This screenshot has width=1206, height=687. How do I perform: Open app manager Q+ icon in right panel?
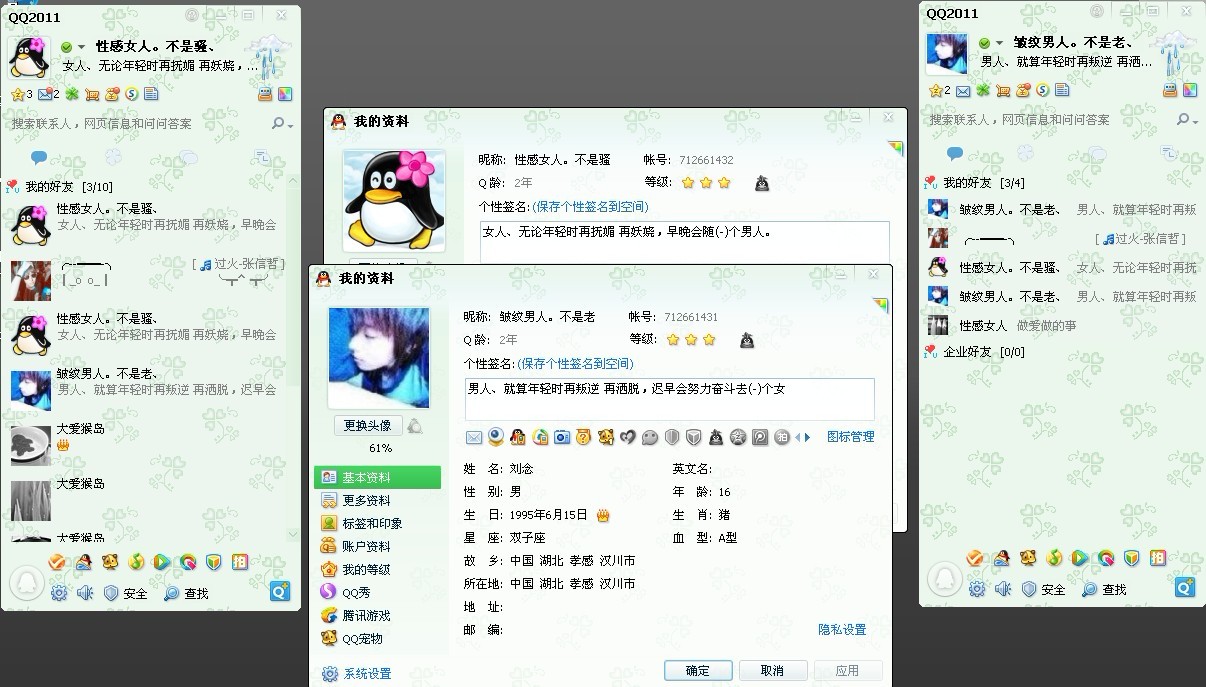[1185, 587]
